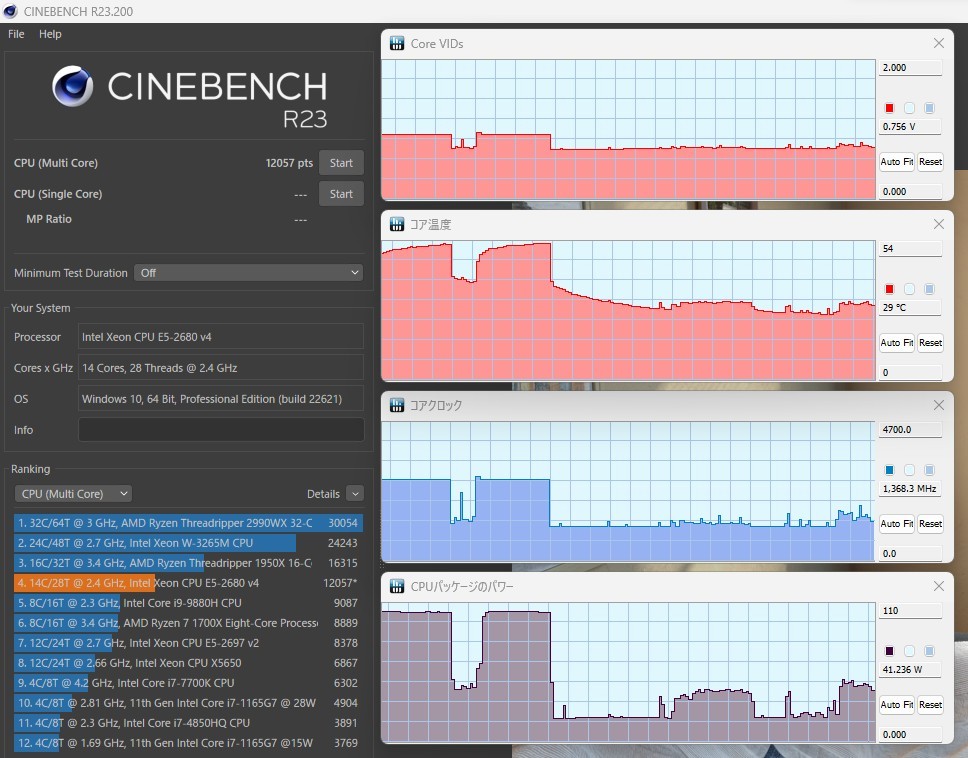Click the 0.756 V current value readout

pyautogui.click(x=910, y=127)
